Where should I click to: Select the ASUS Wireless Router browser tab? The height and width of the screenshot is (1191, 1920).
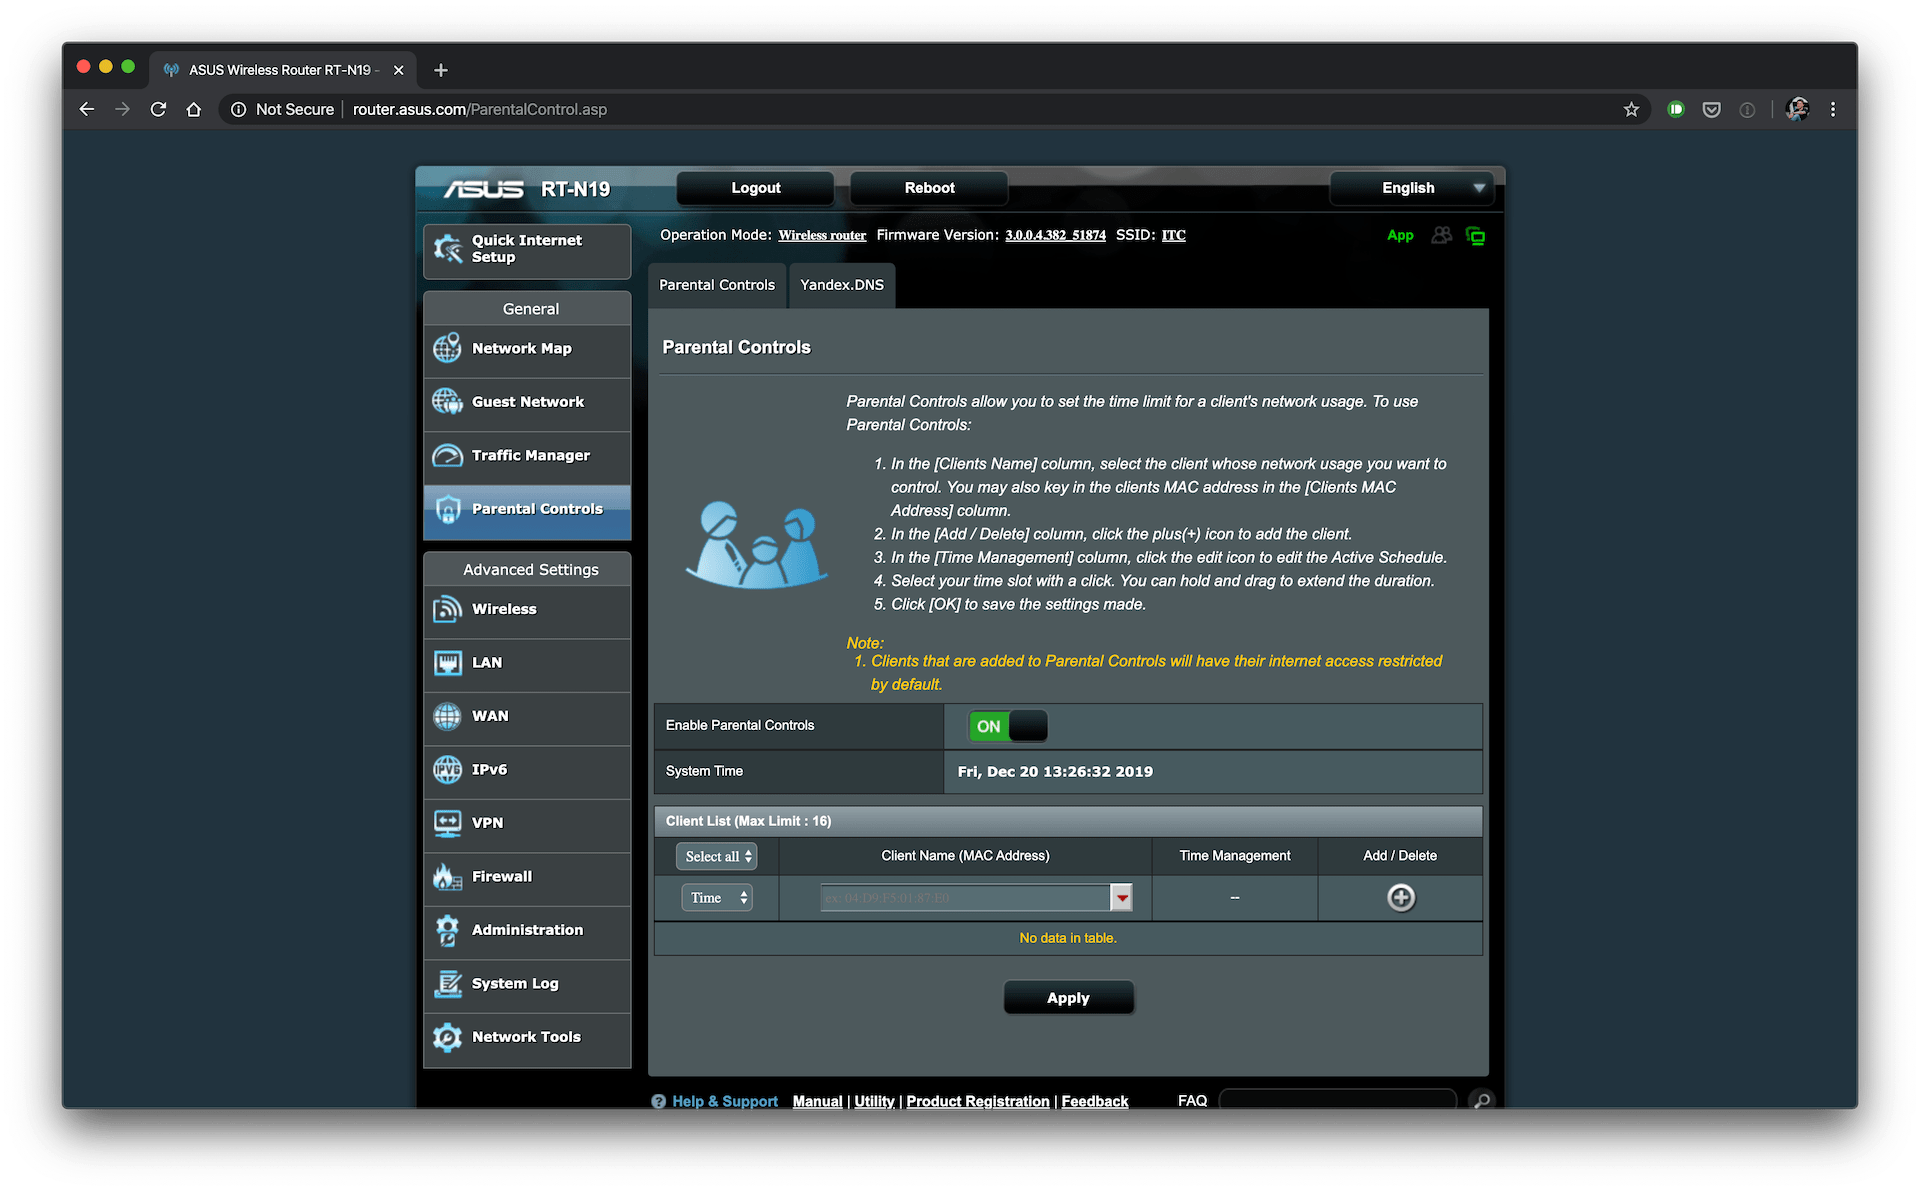pyautogui.click(x=283, y=70)
